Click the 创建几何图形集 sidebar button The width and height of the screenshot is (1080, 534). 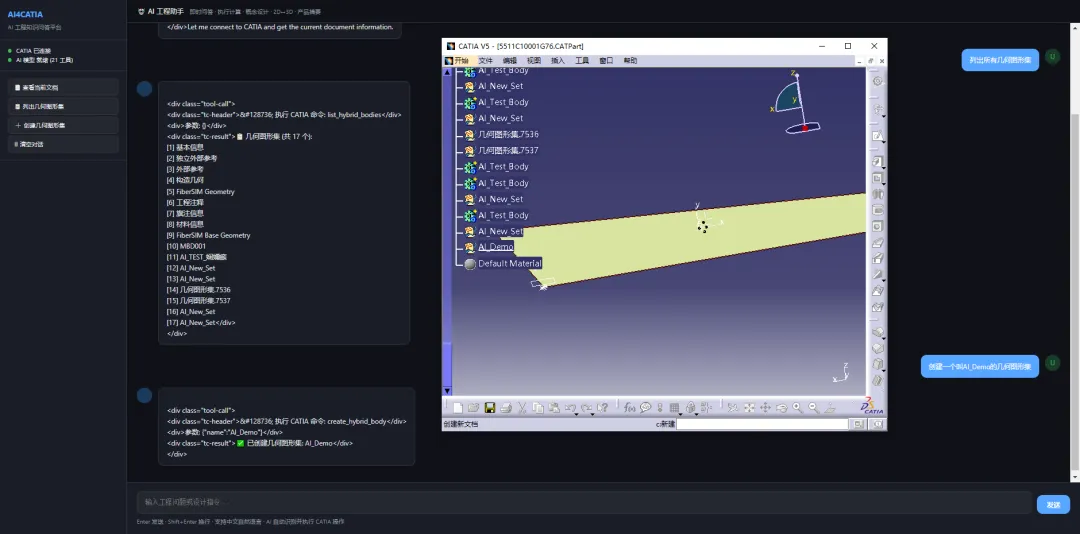point(63,125)
